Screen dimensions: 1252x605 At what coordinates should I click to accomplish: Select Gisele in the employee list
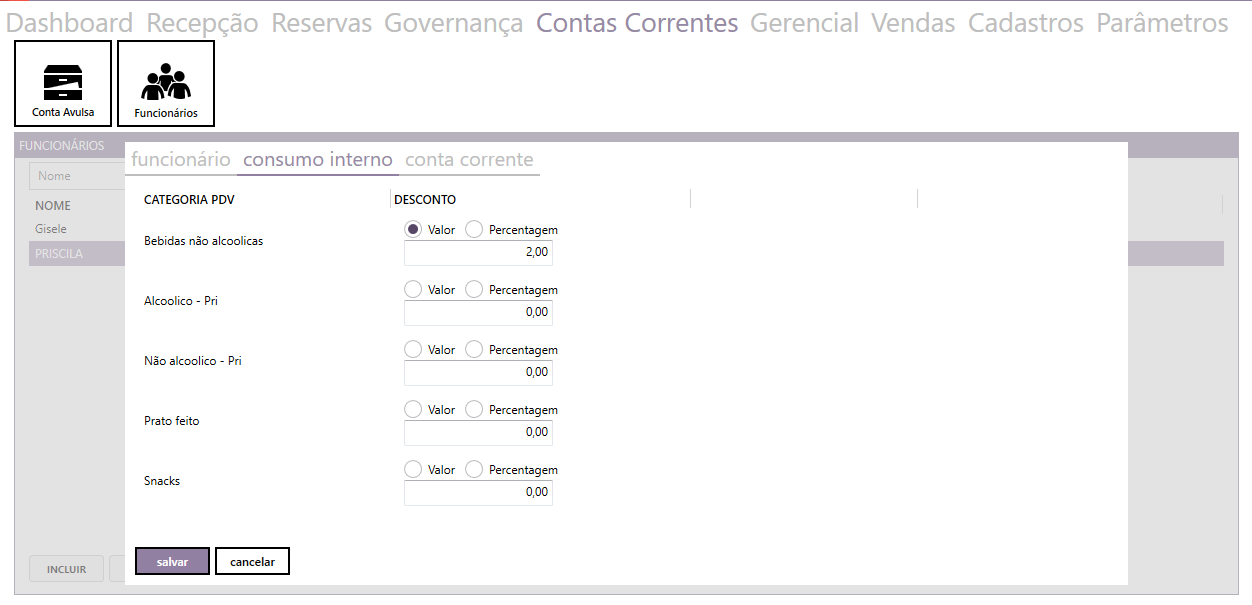point(51,229)
